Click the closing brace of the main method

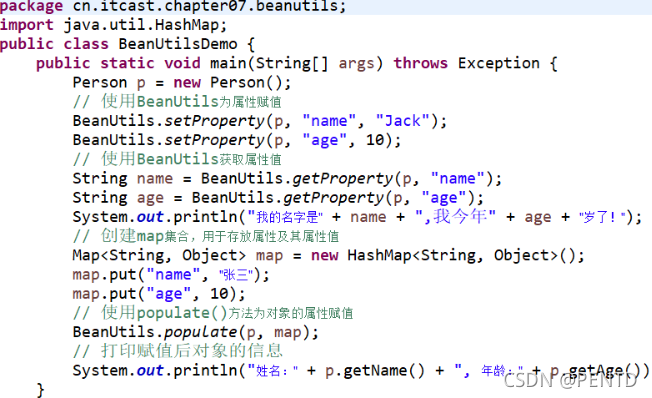click(x=40, y=390)
